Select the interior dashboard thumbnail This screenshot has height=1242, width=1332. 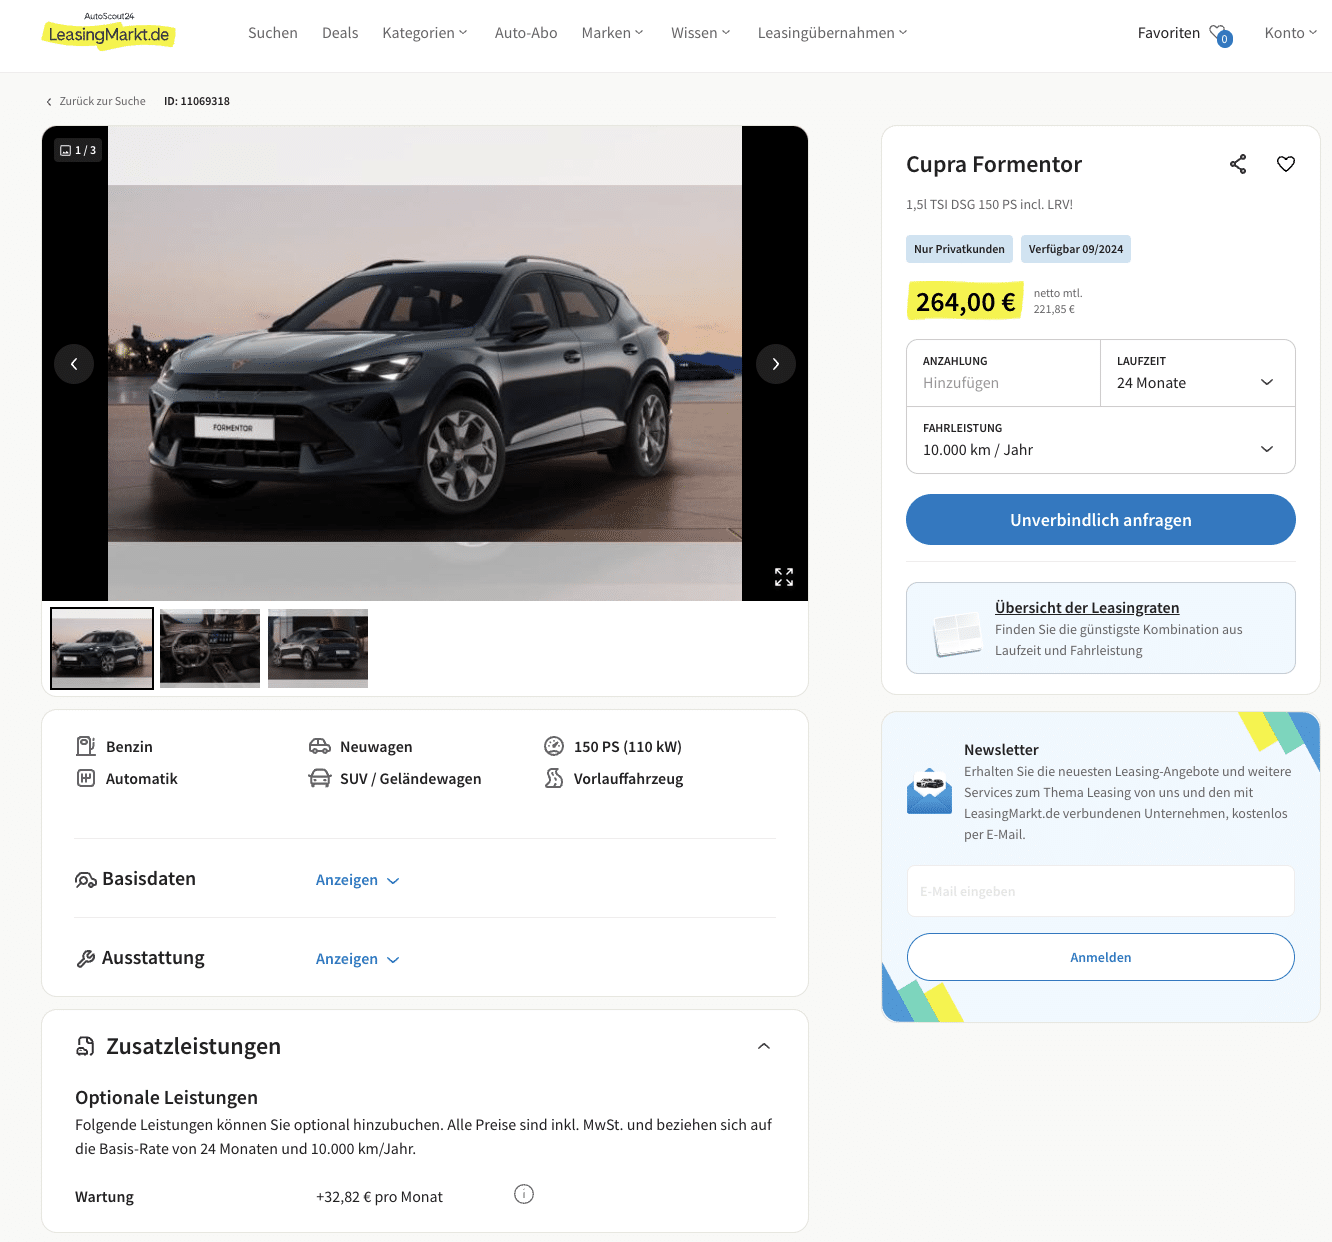(210, 648)
